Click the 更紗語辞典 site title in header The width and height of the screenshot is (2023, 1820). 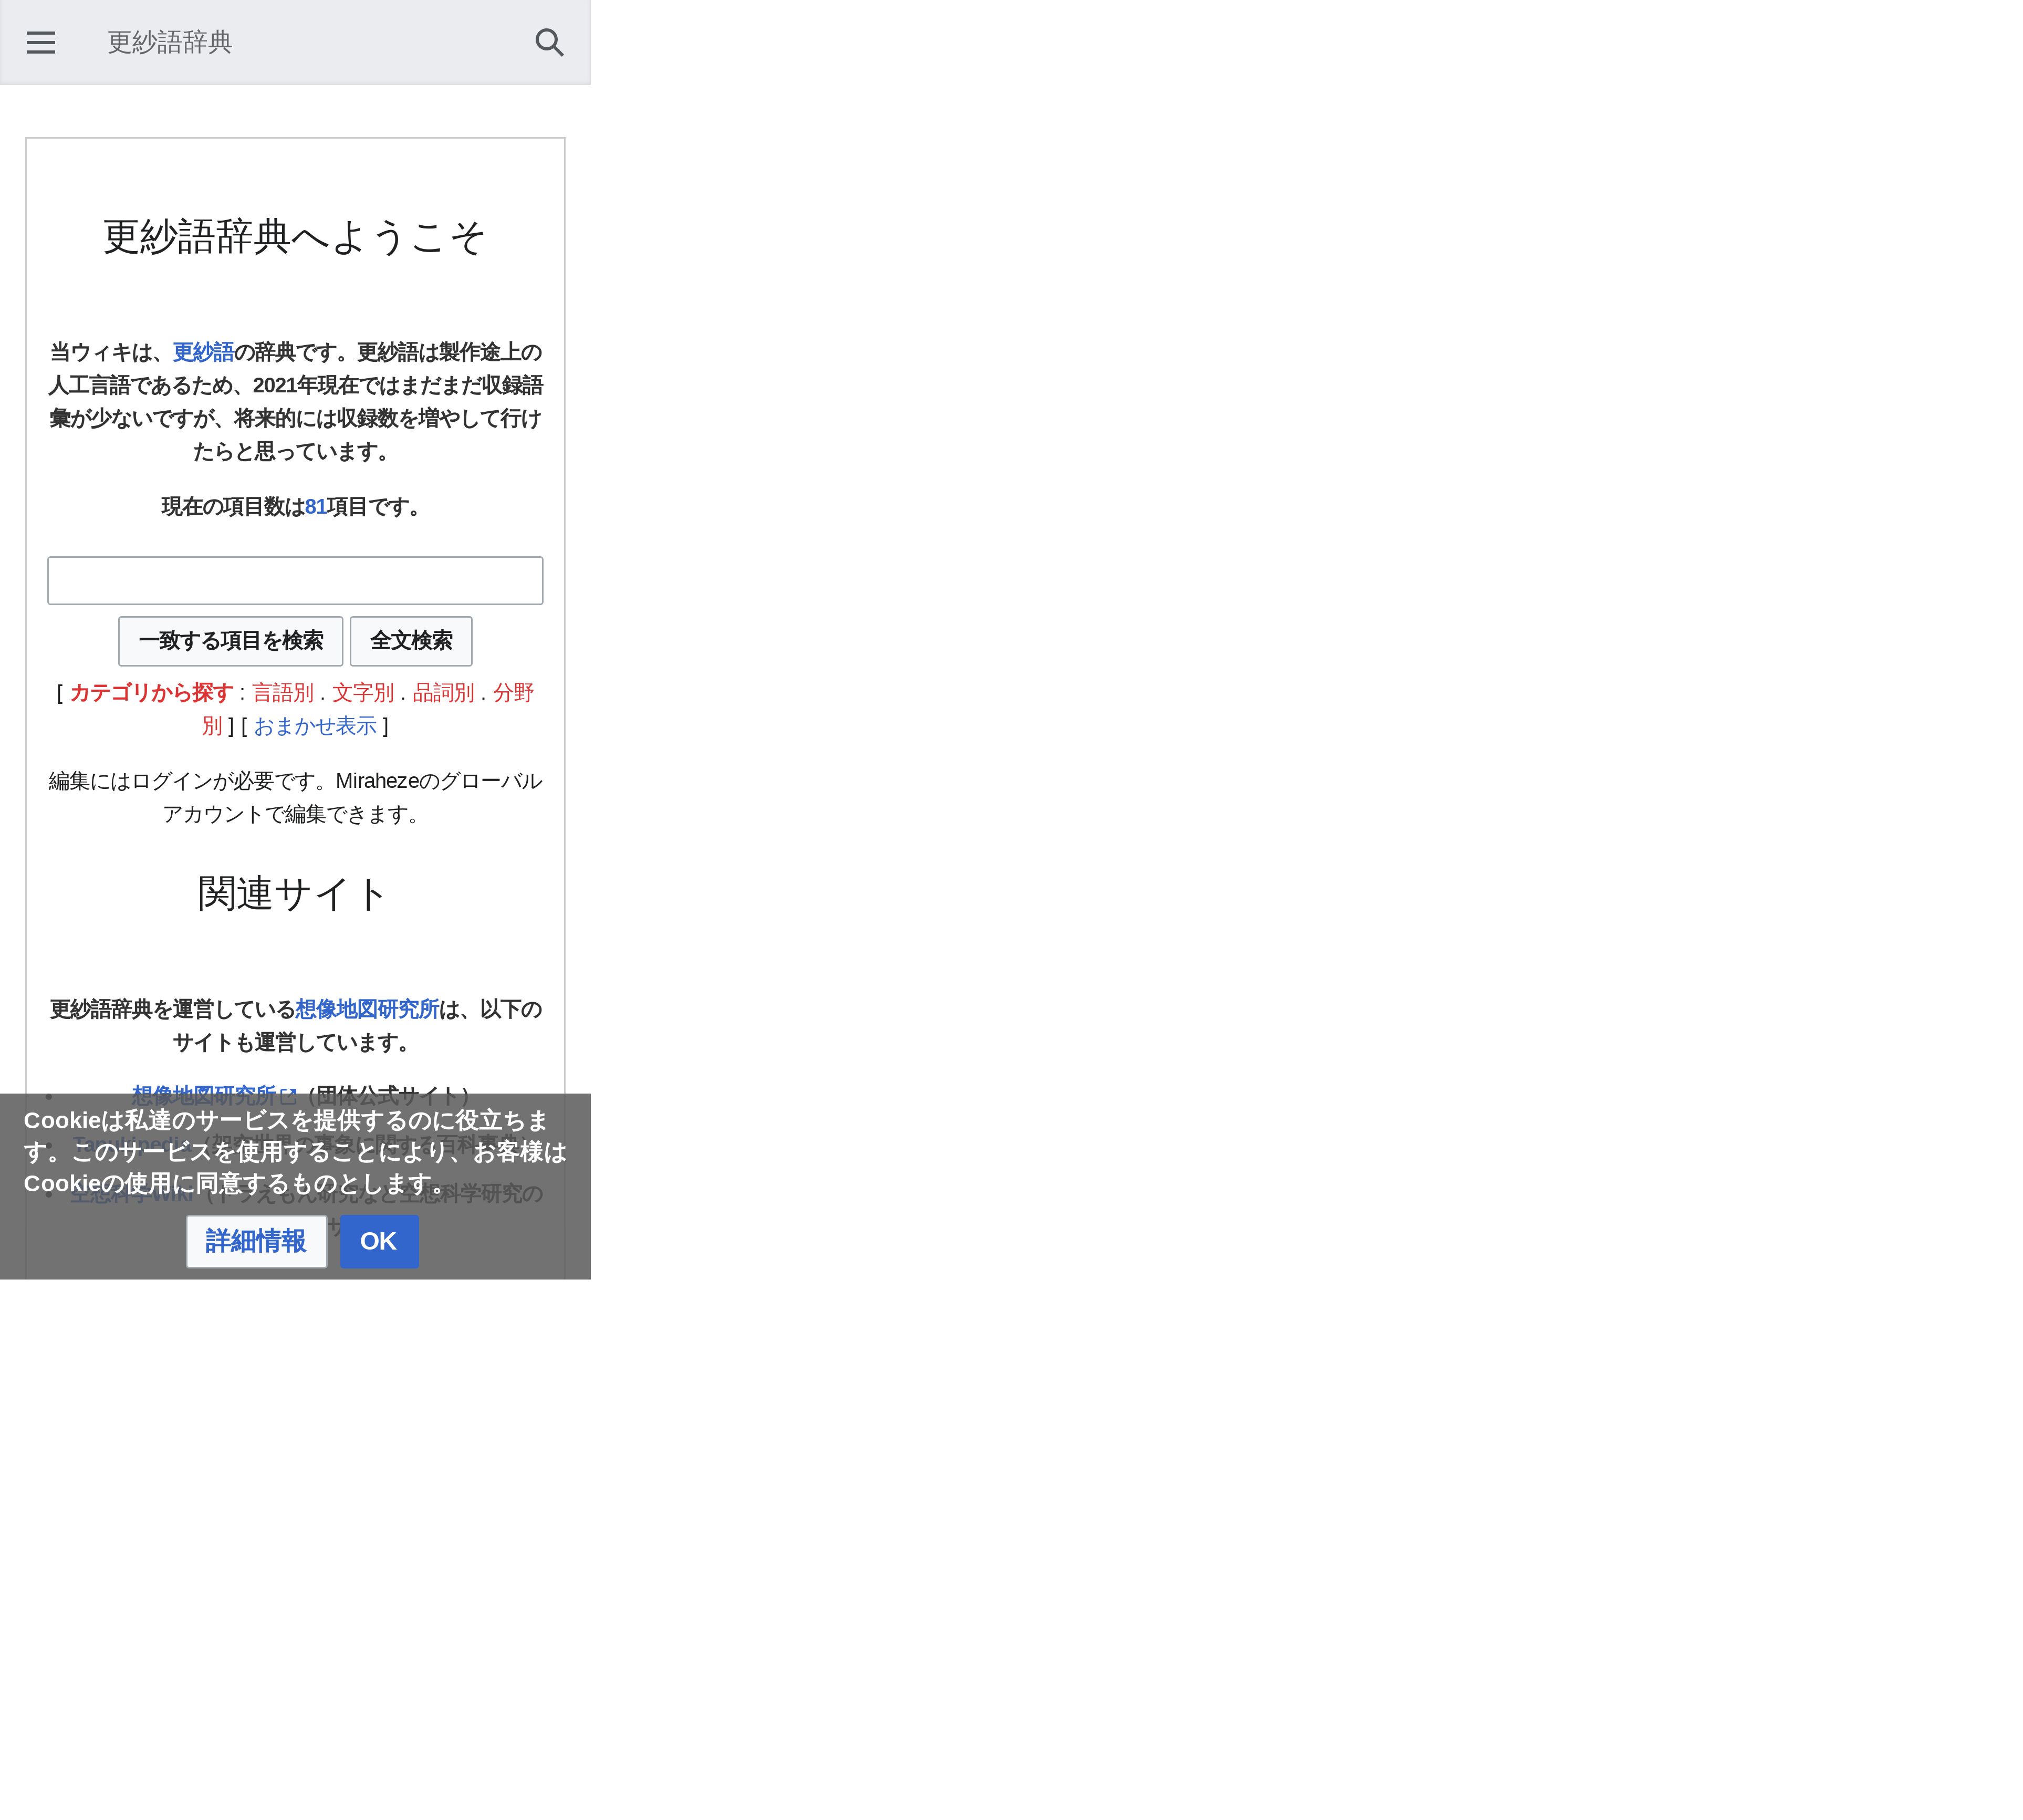click(x=170, y=42)
